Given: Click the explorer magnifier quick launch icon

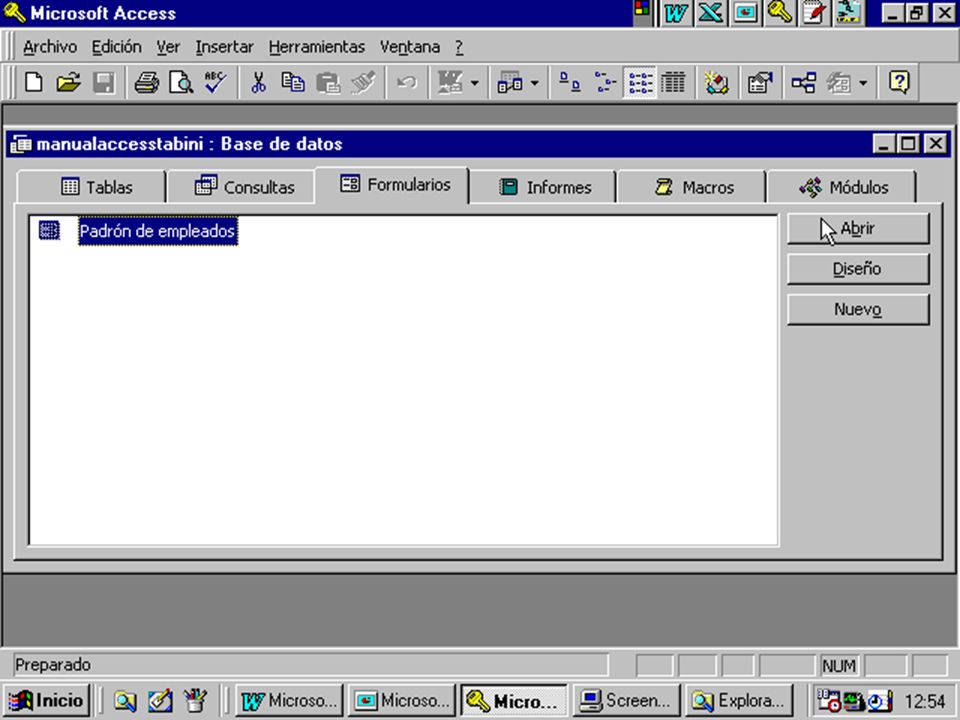Looking at the screenshot, I should pos(125,701).
